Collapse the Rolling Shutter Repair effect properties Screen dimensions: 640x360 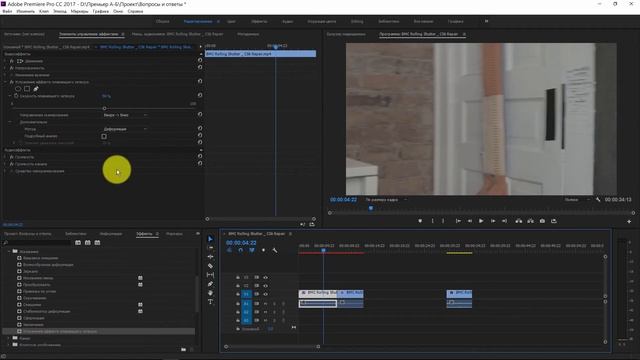6,82
